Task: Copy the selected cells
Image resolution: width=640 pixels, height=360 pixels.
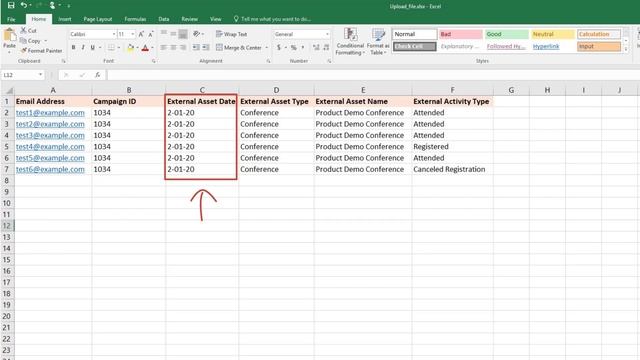Action: point(30,41)
